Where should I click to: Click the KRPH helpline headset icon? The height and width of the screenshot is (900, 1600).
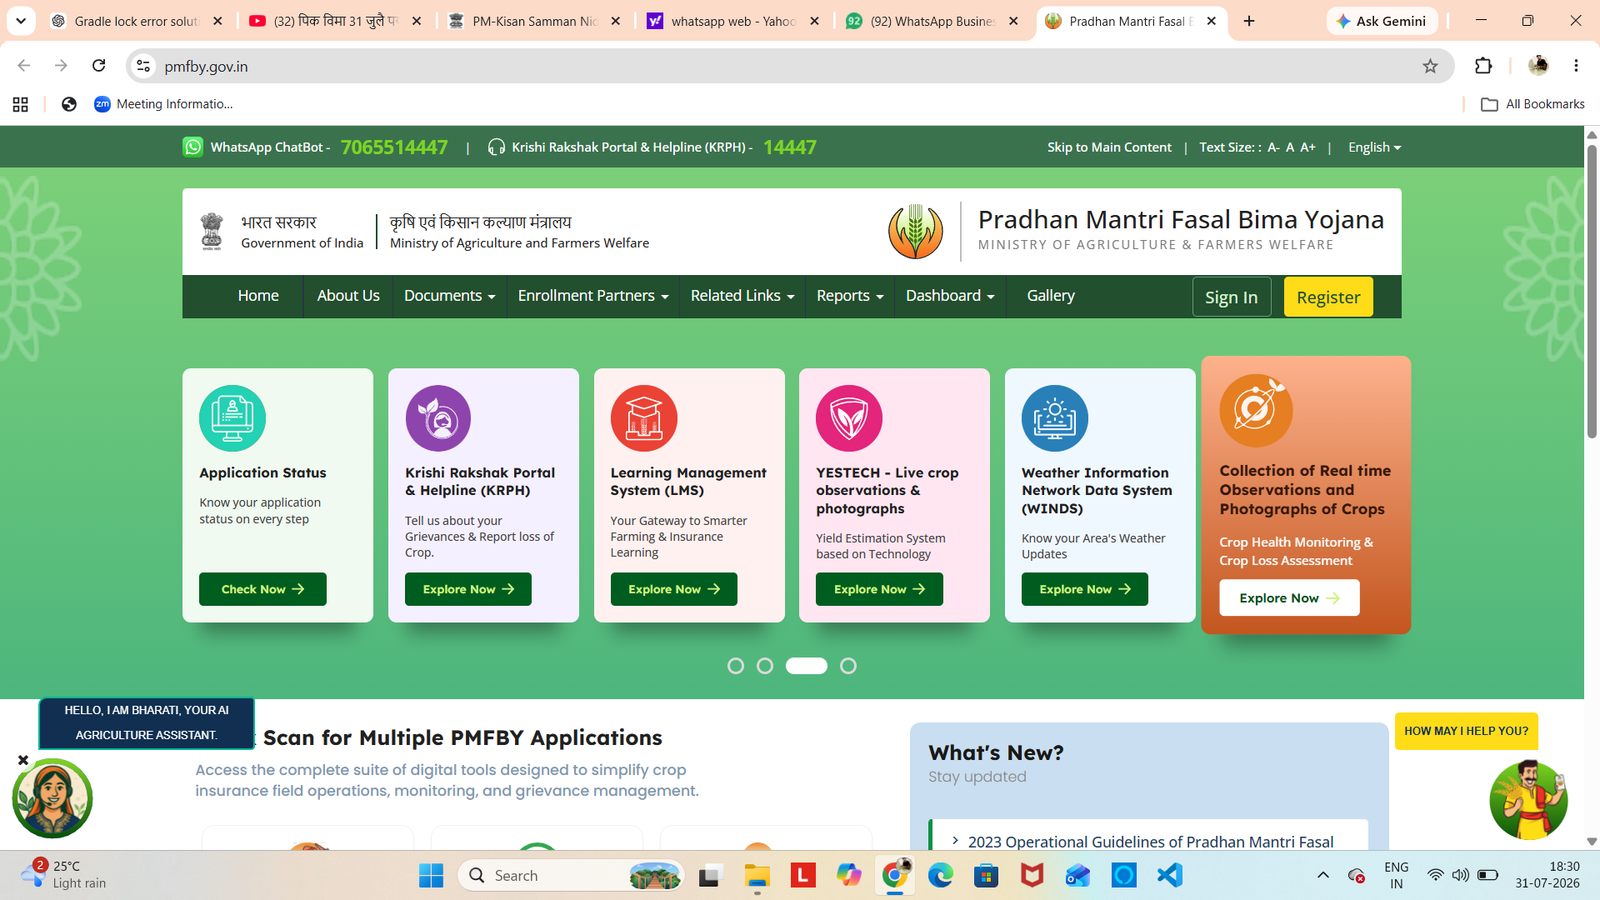click(x=496, y=147)
